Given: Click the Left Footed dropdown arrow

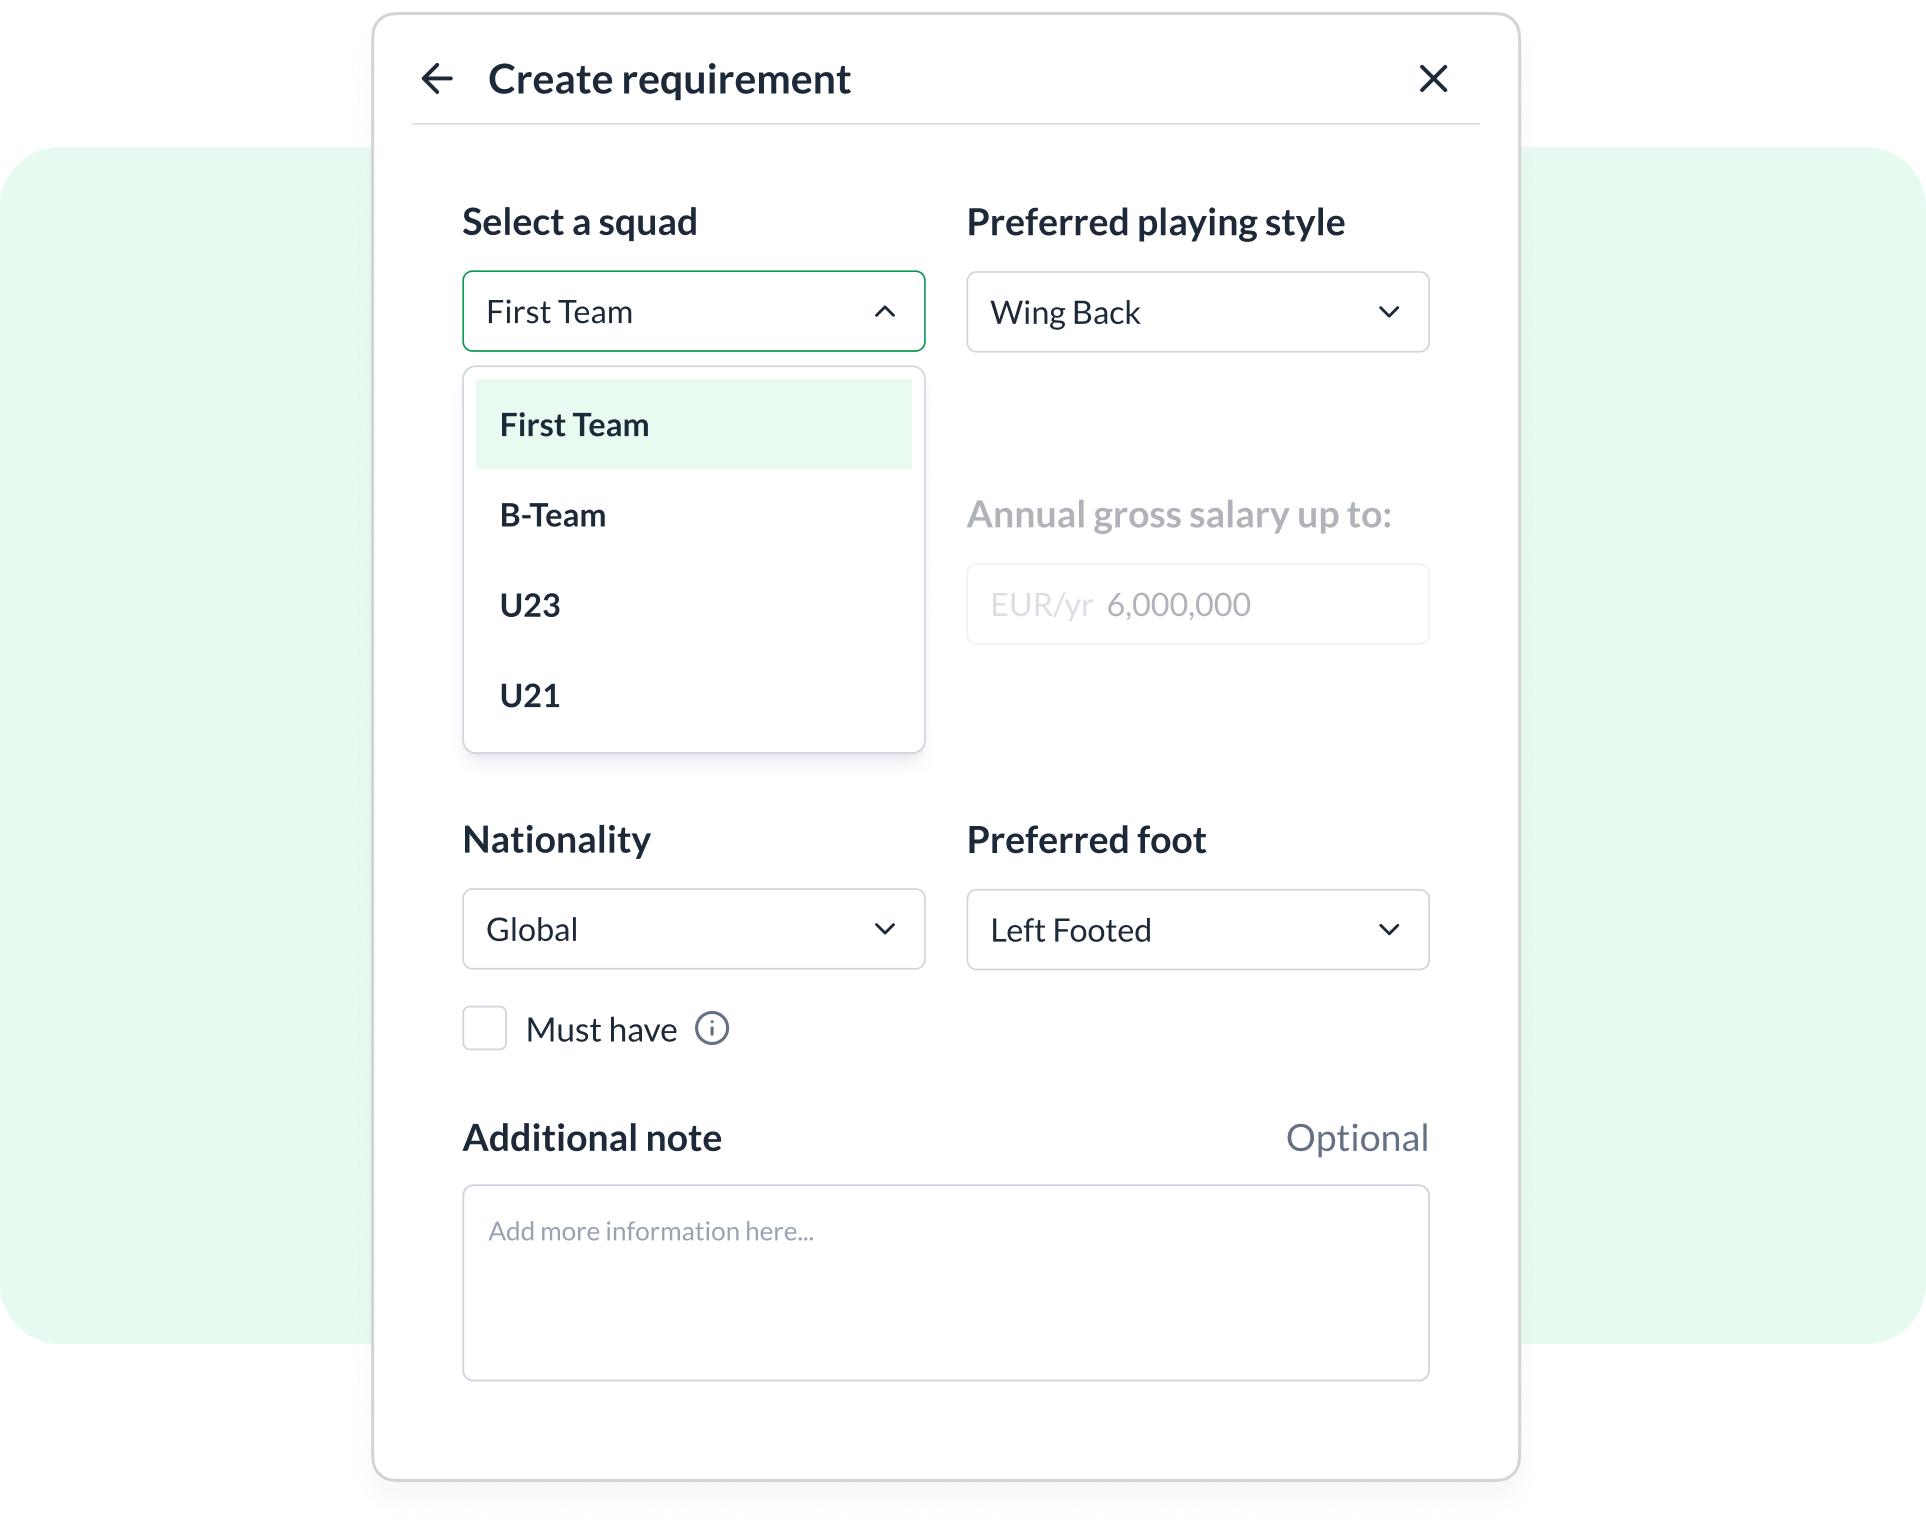Looking at the screenshot, I should (x=1389, y=930).
